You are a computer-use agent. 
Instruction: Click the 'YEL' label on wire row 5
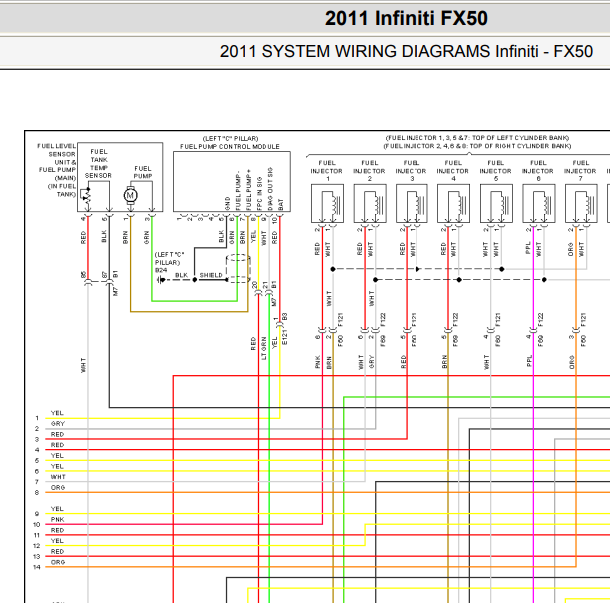[57, 456]
